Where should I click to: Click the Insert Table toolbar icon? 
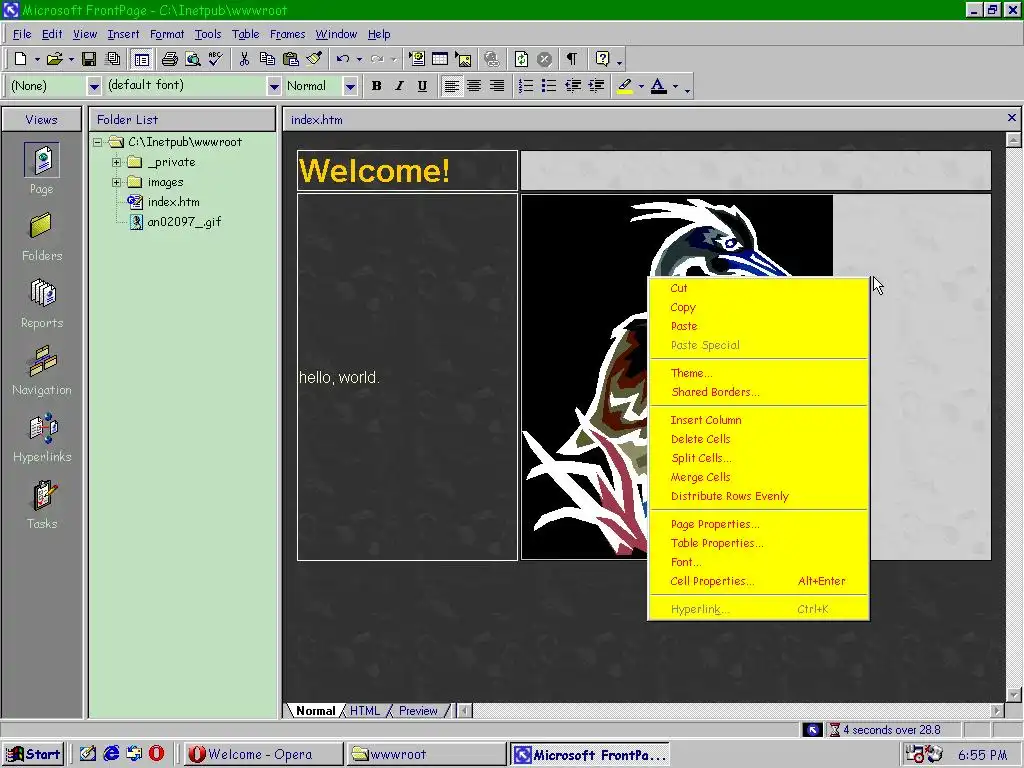click(440, 59)
